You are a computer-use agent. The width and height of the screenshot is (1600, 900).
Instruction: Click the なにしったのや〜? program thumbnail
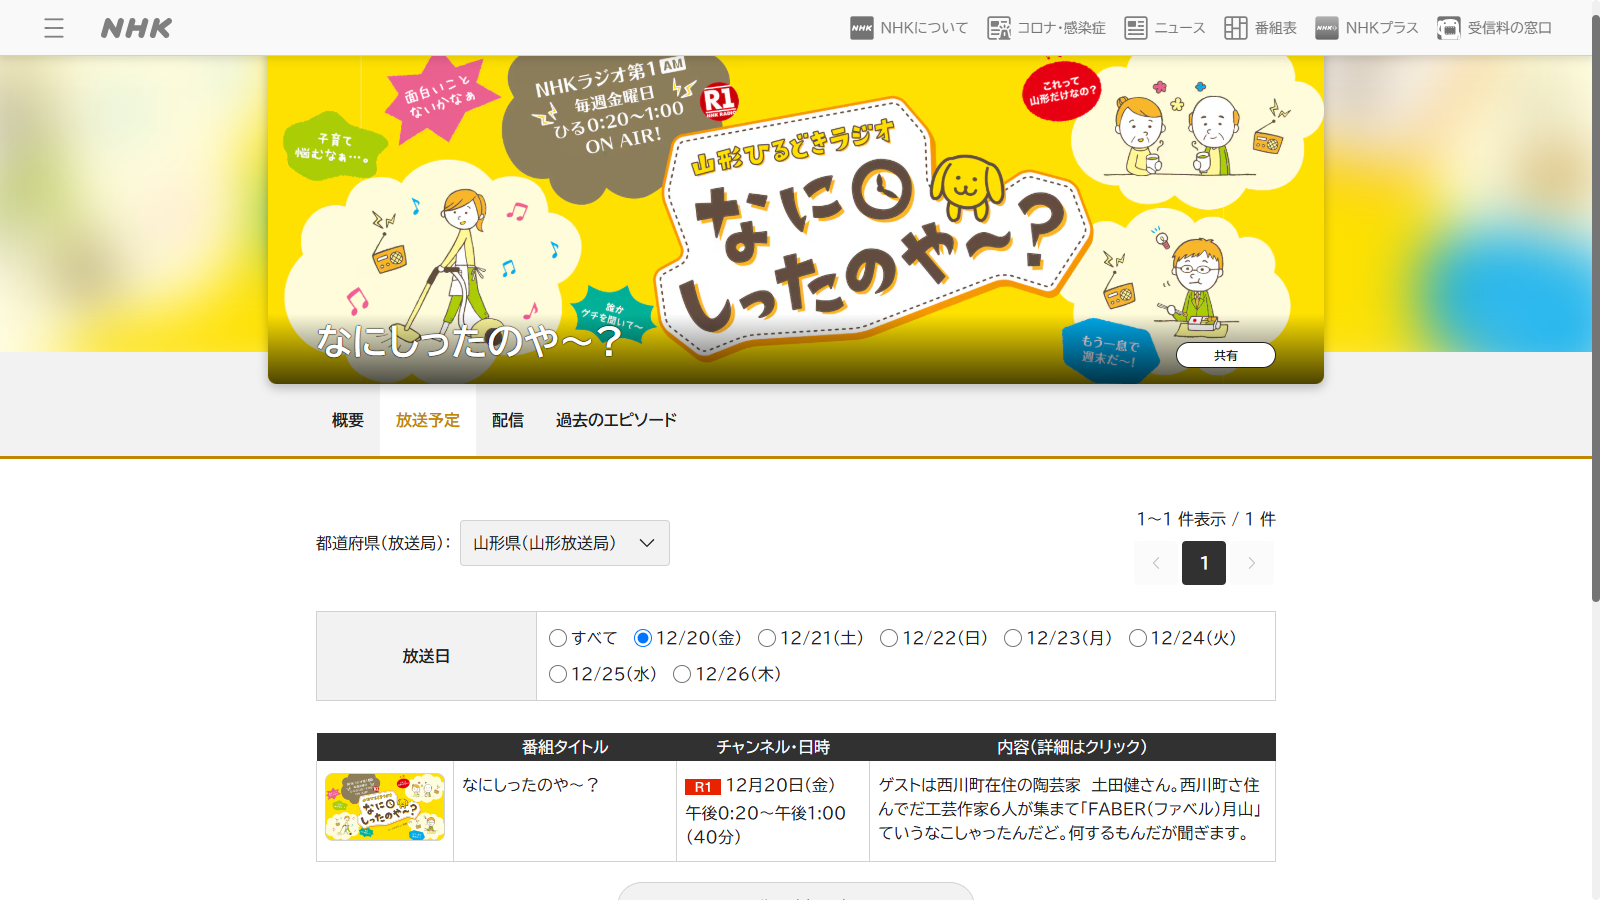pyautogui.click(x=385, y=807)
